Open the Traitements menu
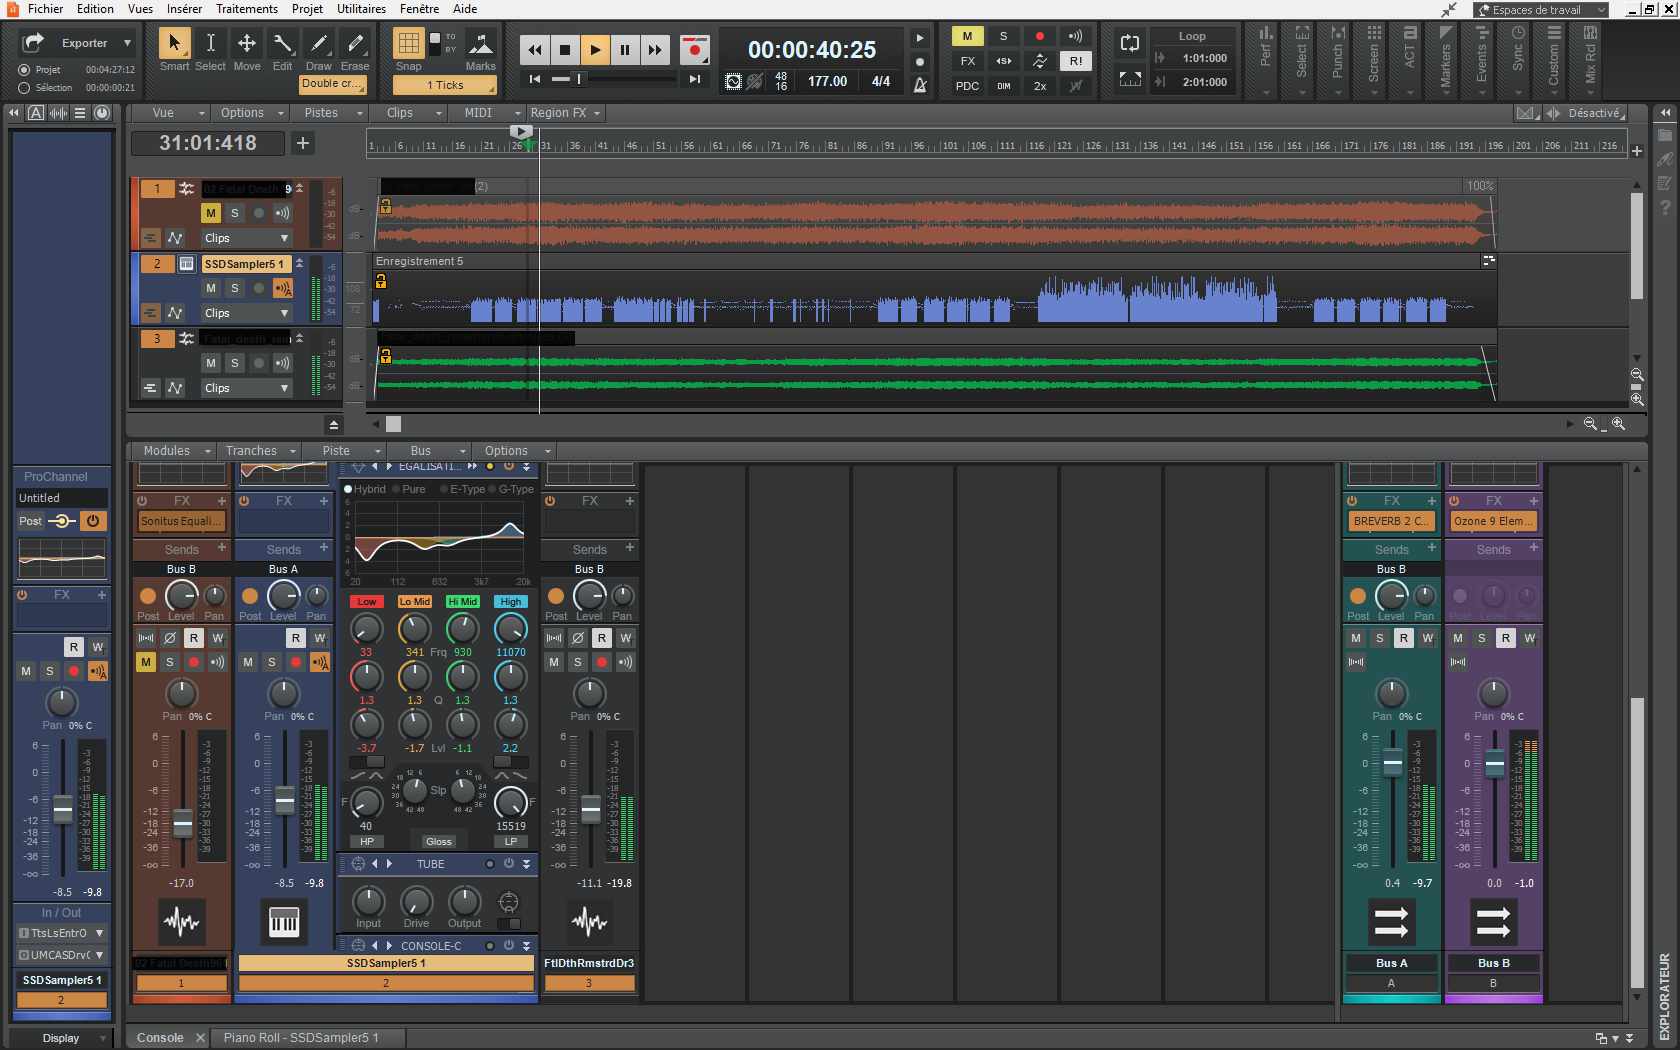1680x1050 pixels. (247, 9)
